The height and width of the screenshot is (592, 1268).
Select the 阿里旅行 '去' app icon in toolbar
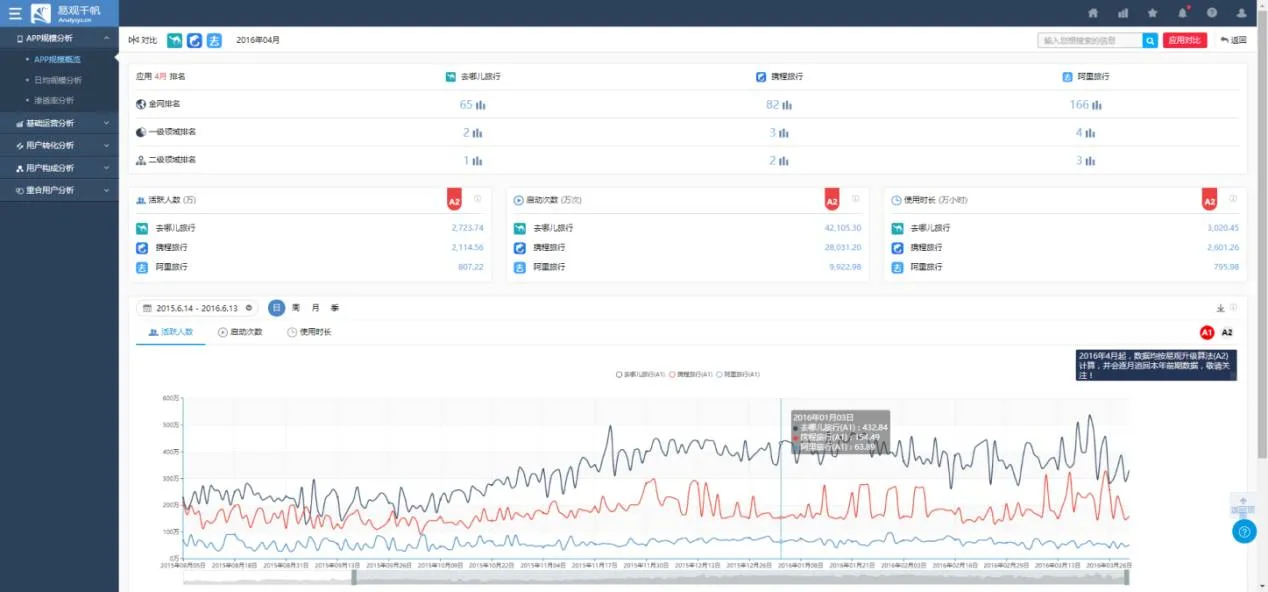214,40
